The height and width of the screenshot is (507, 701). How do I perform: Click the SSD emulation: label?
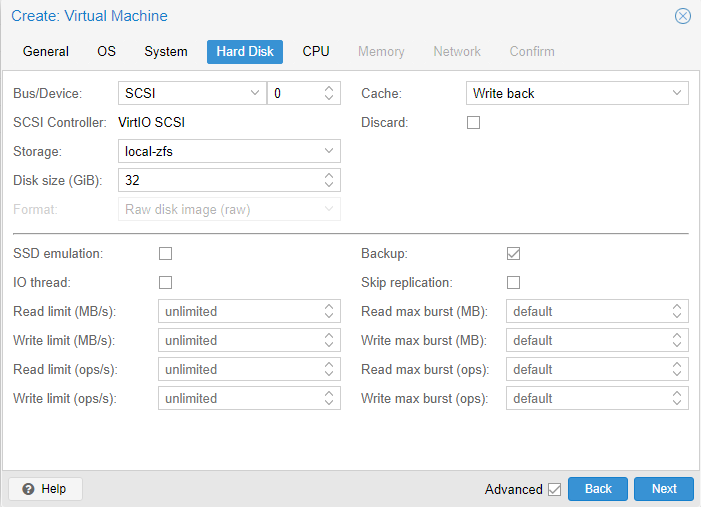pos(58,254)
